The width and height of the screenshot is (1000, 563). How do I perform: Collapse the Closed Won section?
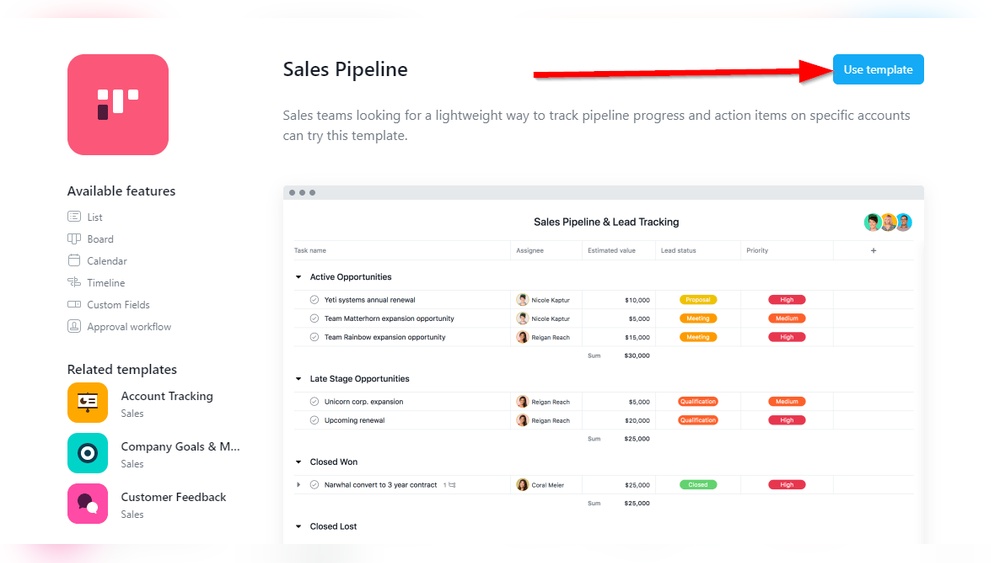pos(298,462)
